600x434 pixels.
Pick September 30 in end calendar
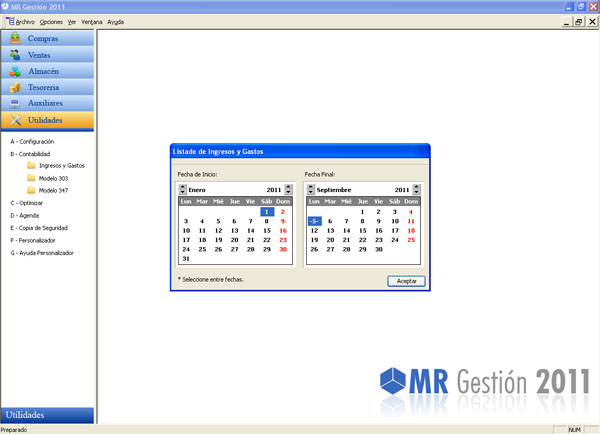(x=378, y=249)
